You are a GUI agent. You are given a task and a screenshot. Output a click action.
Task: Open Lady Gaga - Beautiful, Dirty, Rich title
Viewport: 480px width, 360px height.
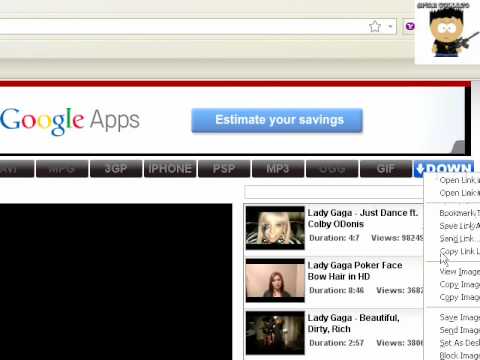353,323
